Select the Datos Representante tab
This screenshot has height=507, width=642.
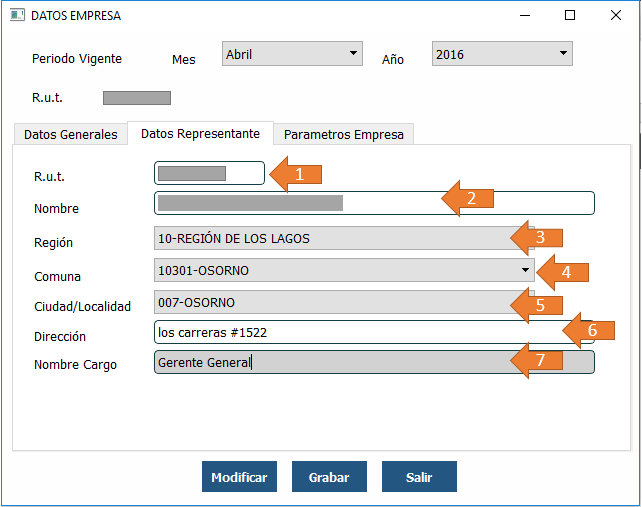pos(200,133)
